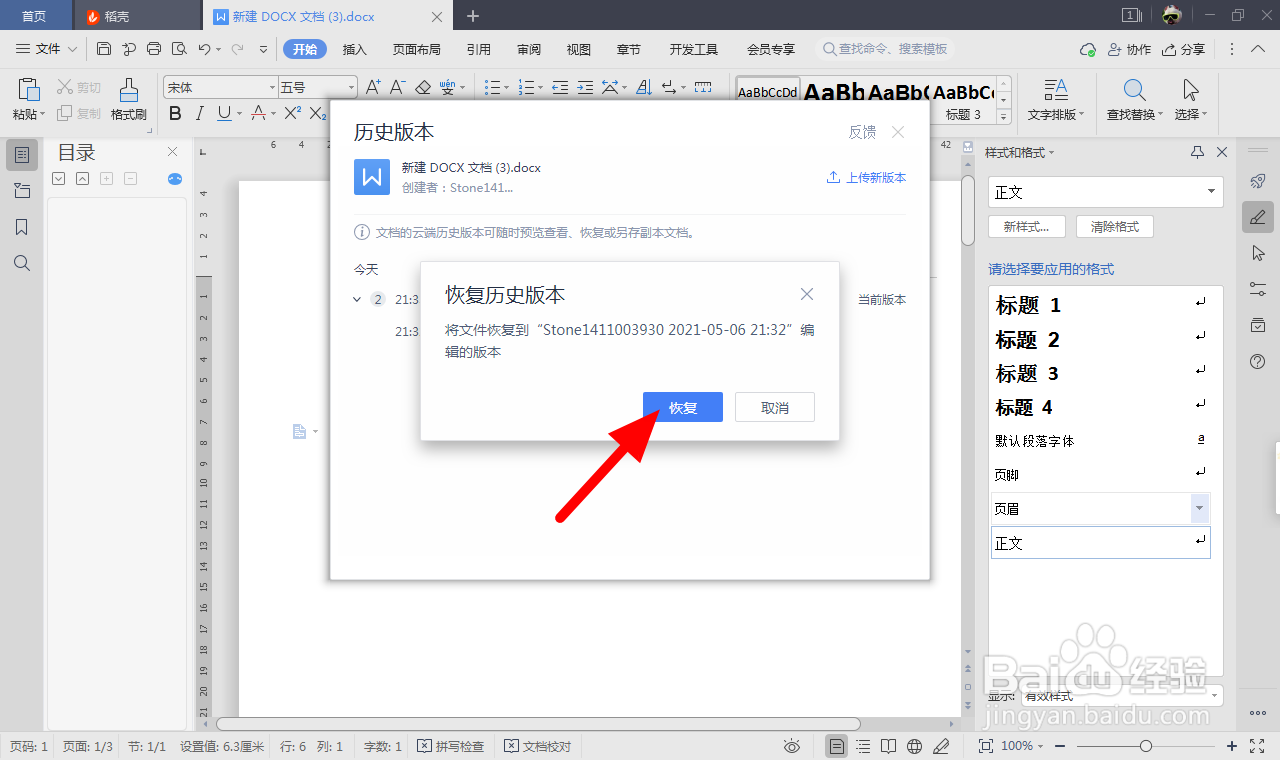Toggle bold formatting
1280x760 pixels.
[175, 113]
